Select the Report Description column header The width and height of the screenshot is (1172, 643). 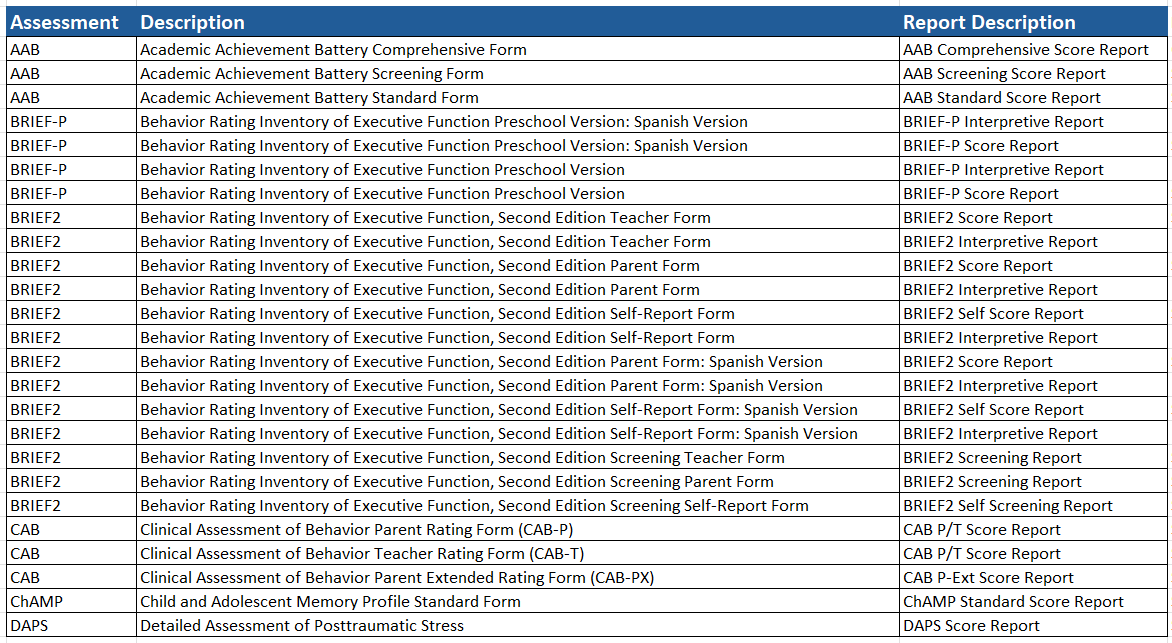tap(1033, 22)
